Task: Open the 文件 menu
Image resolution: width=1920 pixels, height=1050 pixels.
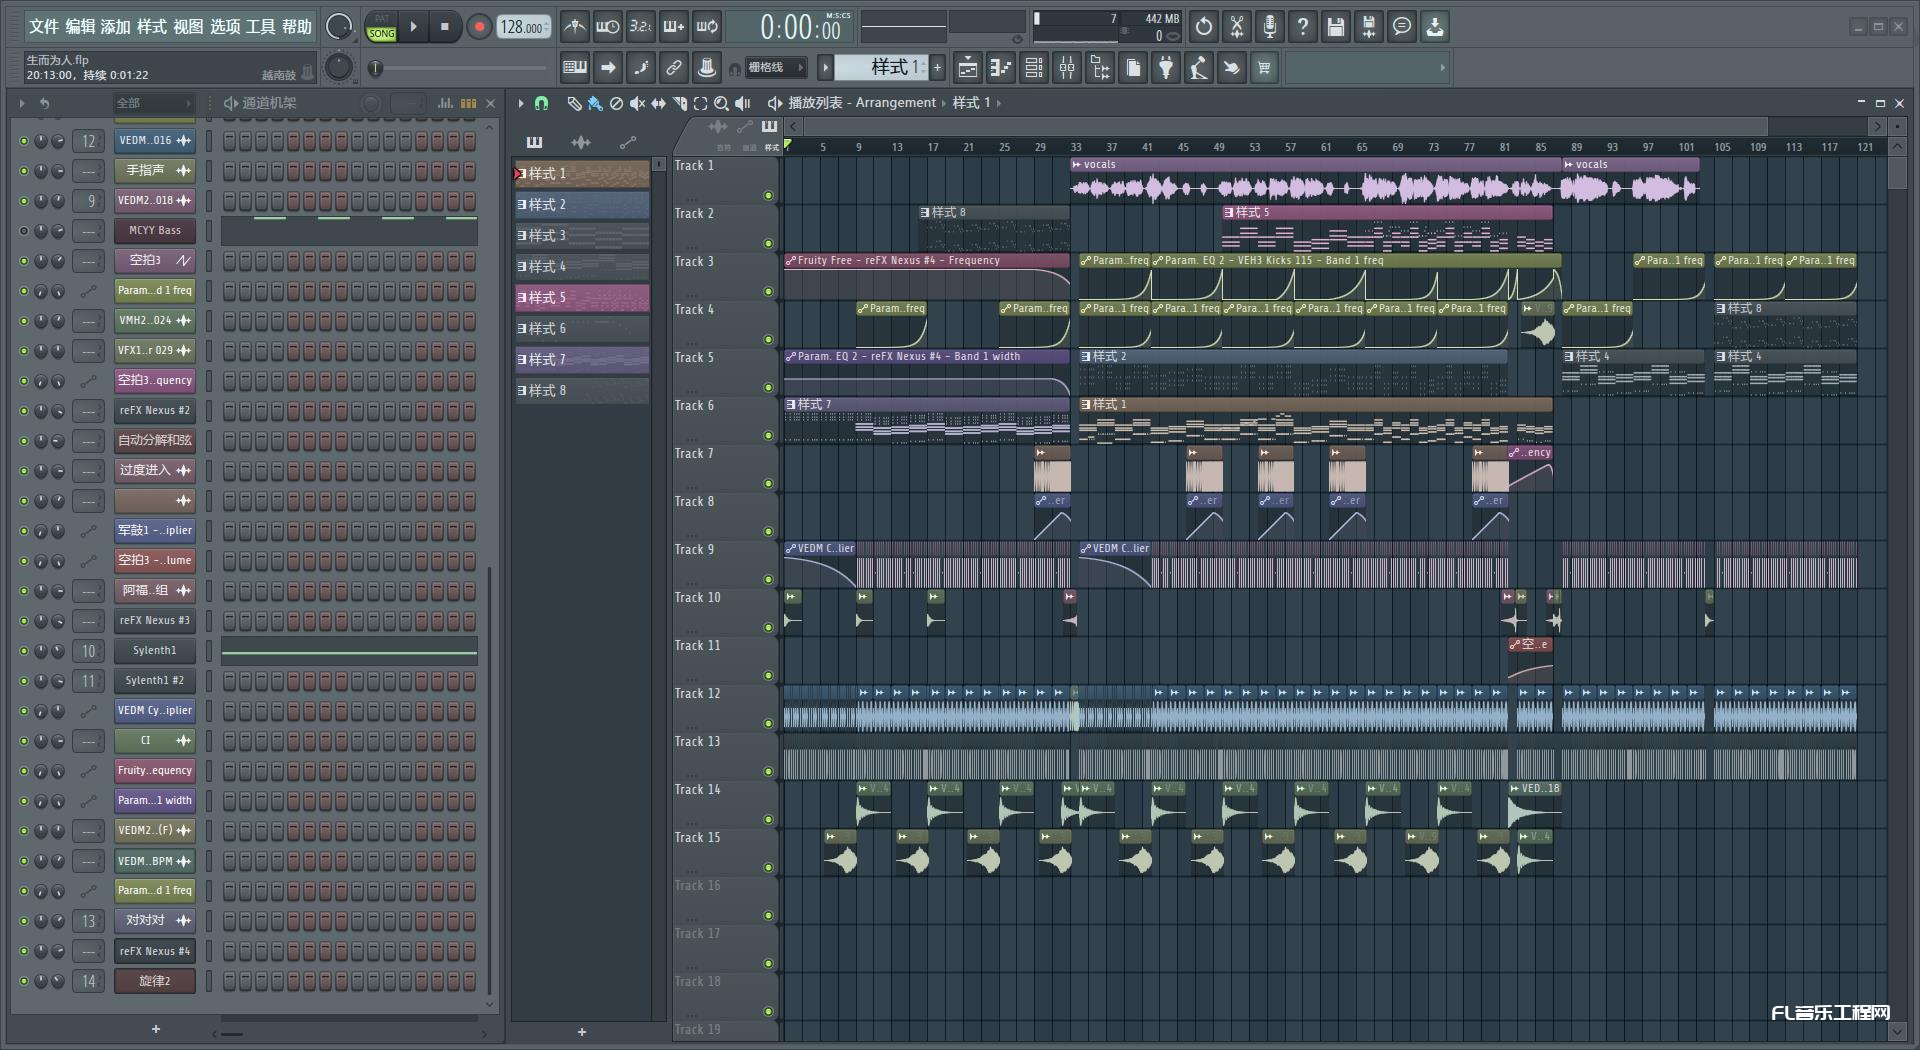Action: (44, 27)
